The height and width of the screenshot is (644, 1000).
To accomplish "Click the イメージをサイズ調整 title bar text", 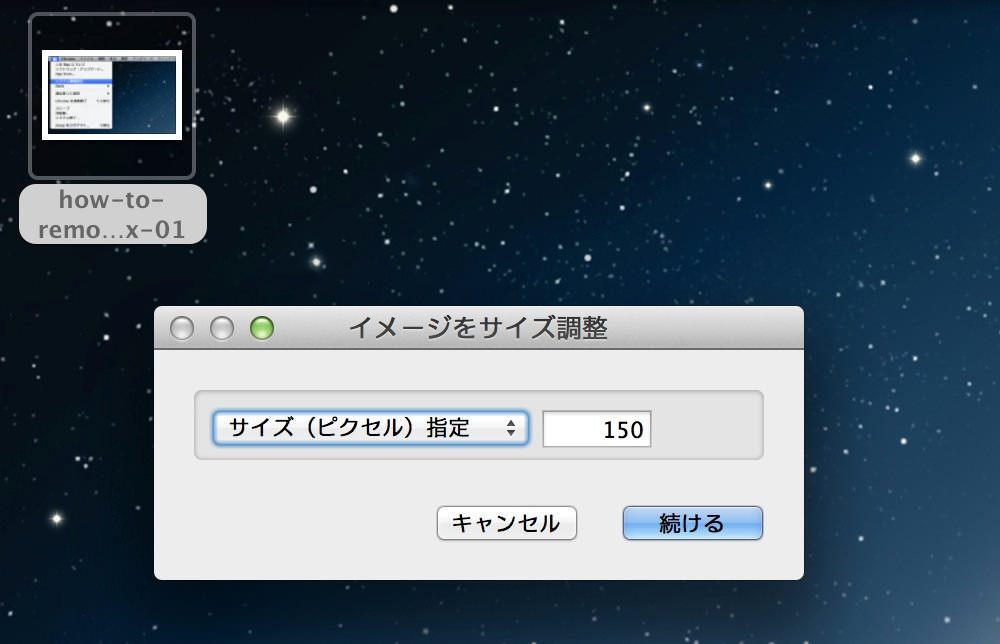I will (478, 328).
